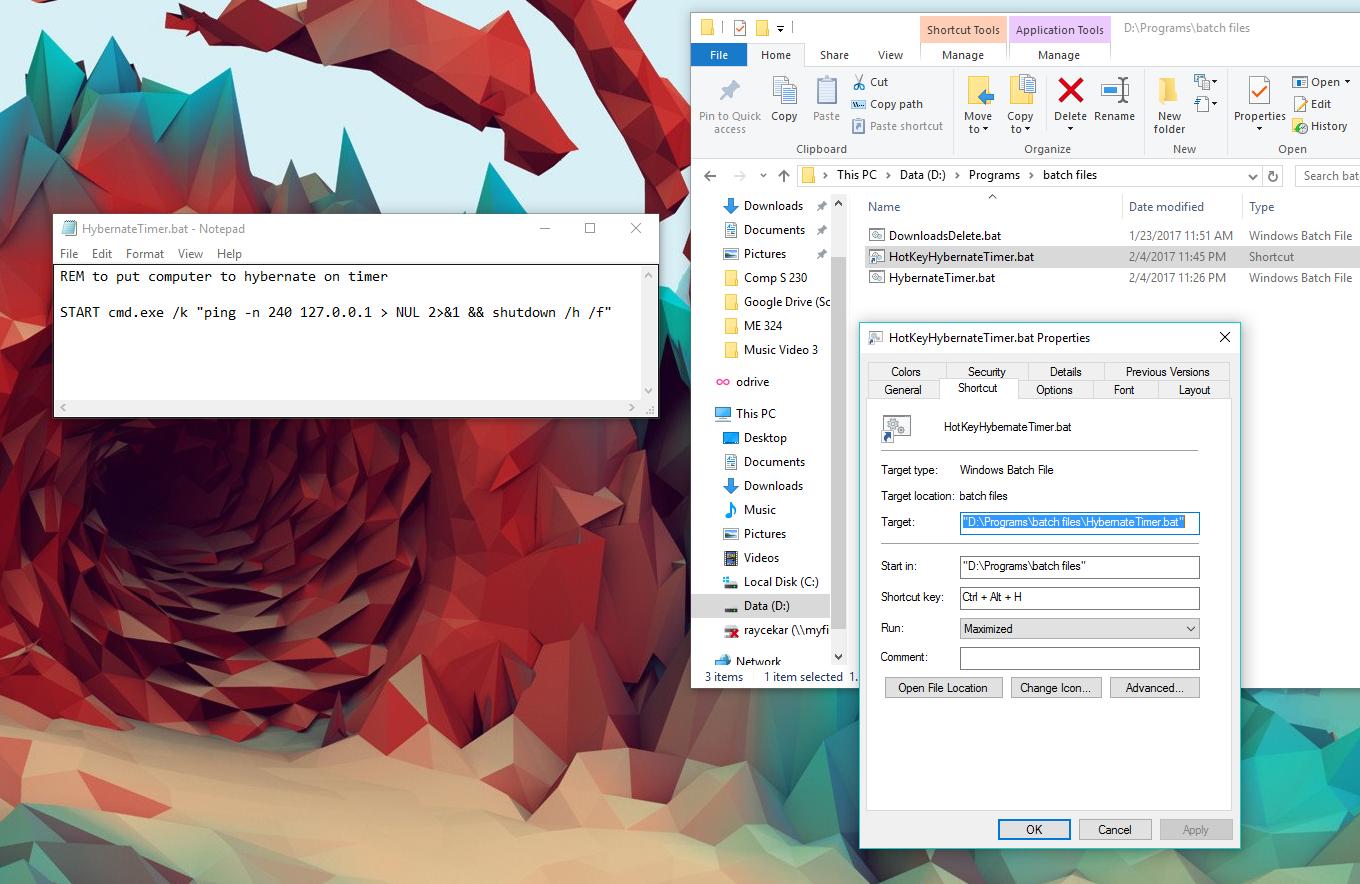Click the Up arrow navigation icon
This screenshot has width=1360, height=884.
(784, 176)
